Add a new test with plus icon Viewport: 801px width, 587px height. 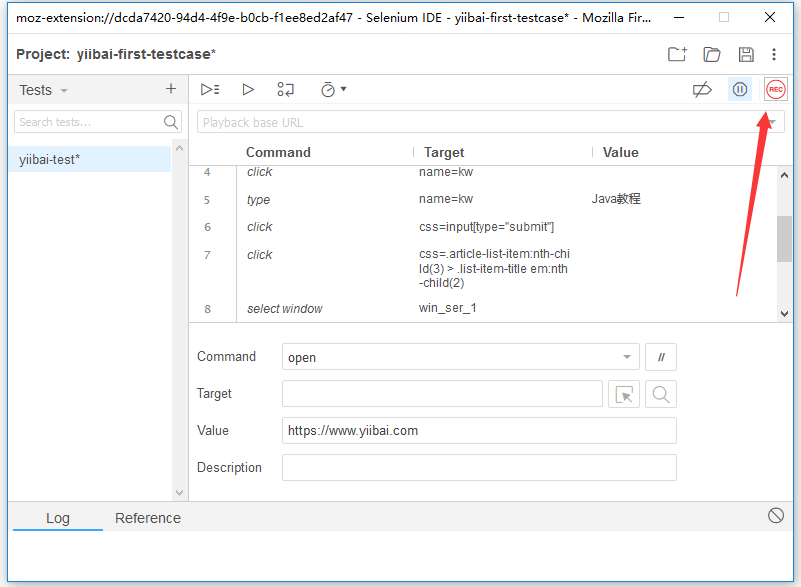(x=171, y=89)
